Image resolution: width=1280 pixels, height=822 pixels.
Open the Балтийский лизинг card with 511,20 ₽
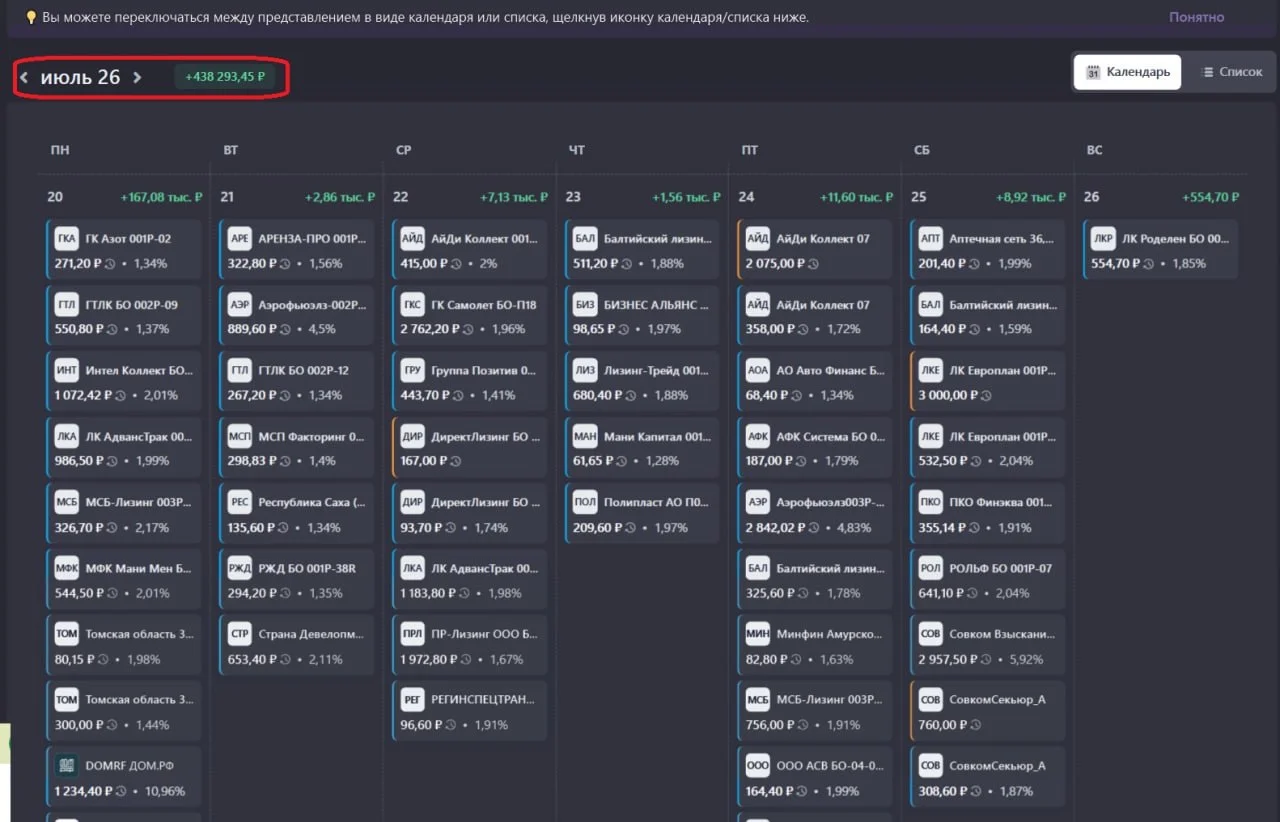(643, 250)
